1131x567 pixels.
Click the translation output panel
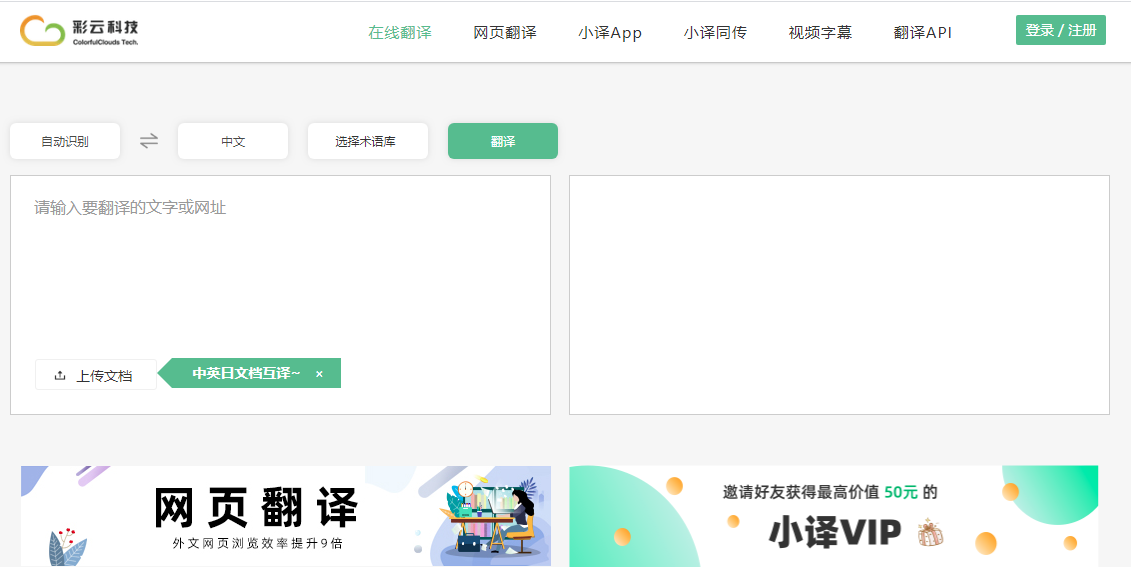point(839,295)
